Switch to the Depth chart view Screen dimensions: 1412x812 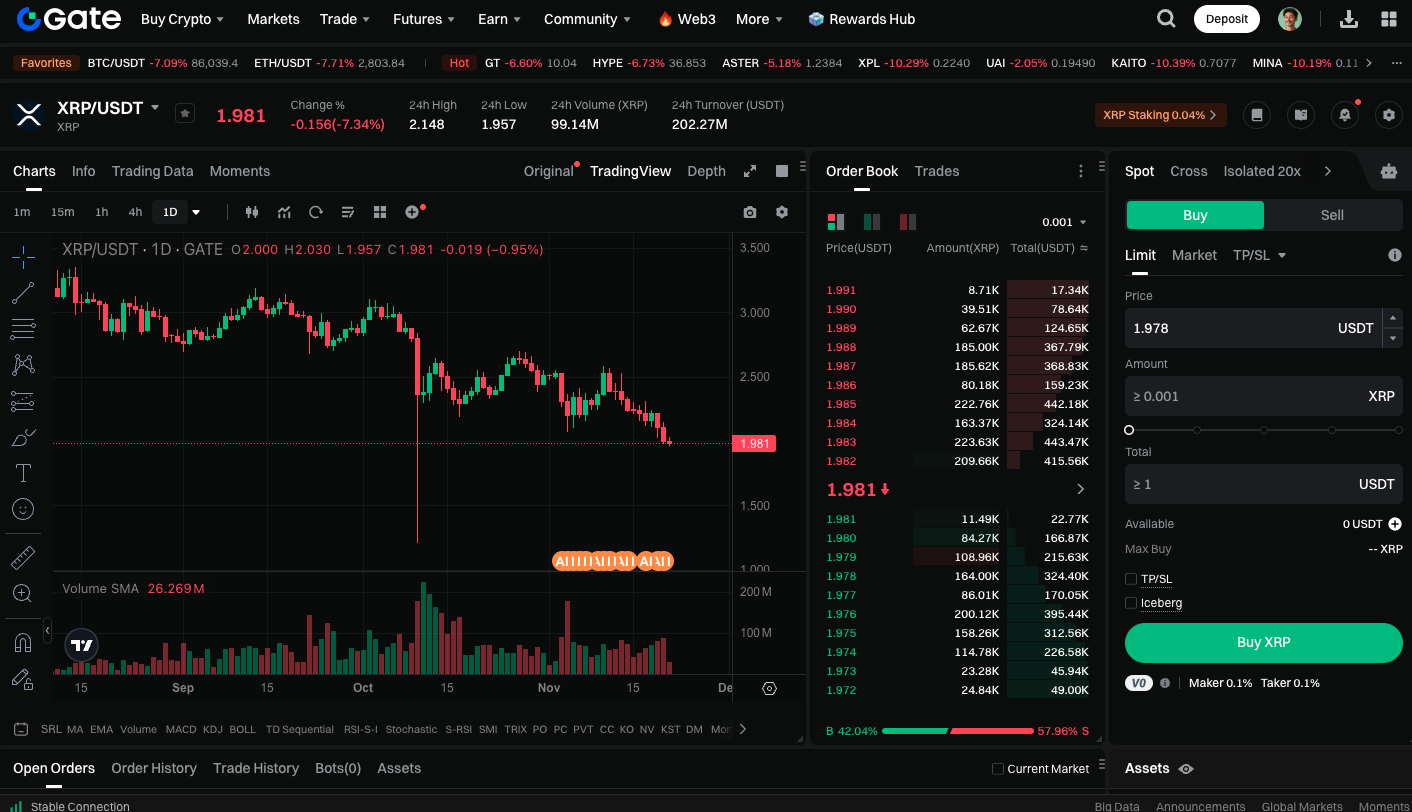(x=706, y=171)
